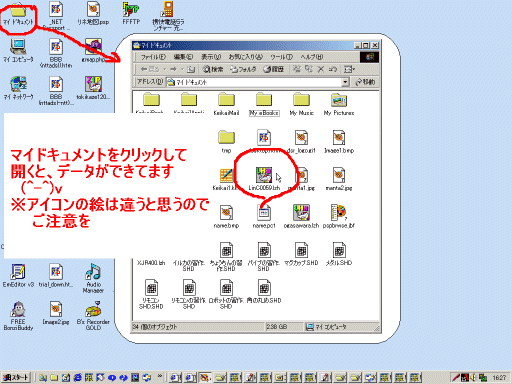Click the forward arrow toolbar button

(174, 69)
